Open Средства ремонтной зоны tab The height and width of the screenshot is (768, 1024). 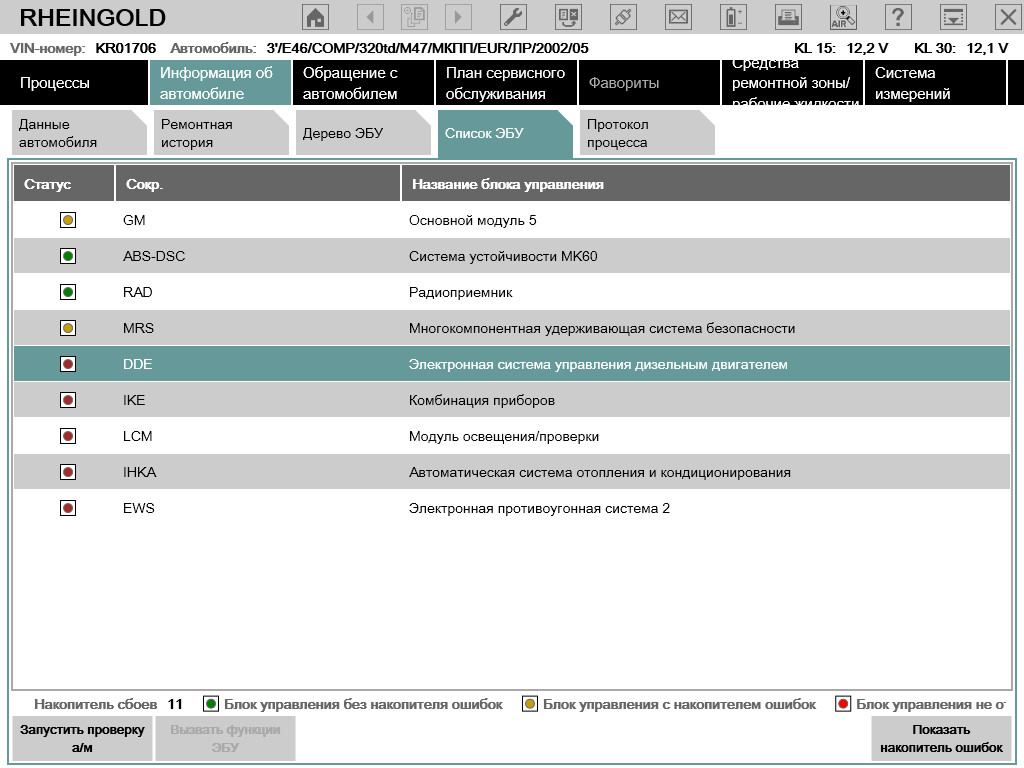coord(792,83)
